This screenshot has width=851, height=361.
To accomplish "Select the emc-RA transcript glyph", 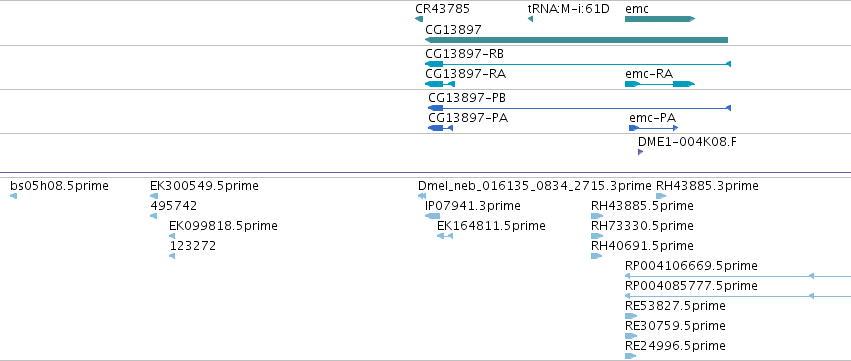I will pos(660,84).
